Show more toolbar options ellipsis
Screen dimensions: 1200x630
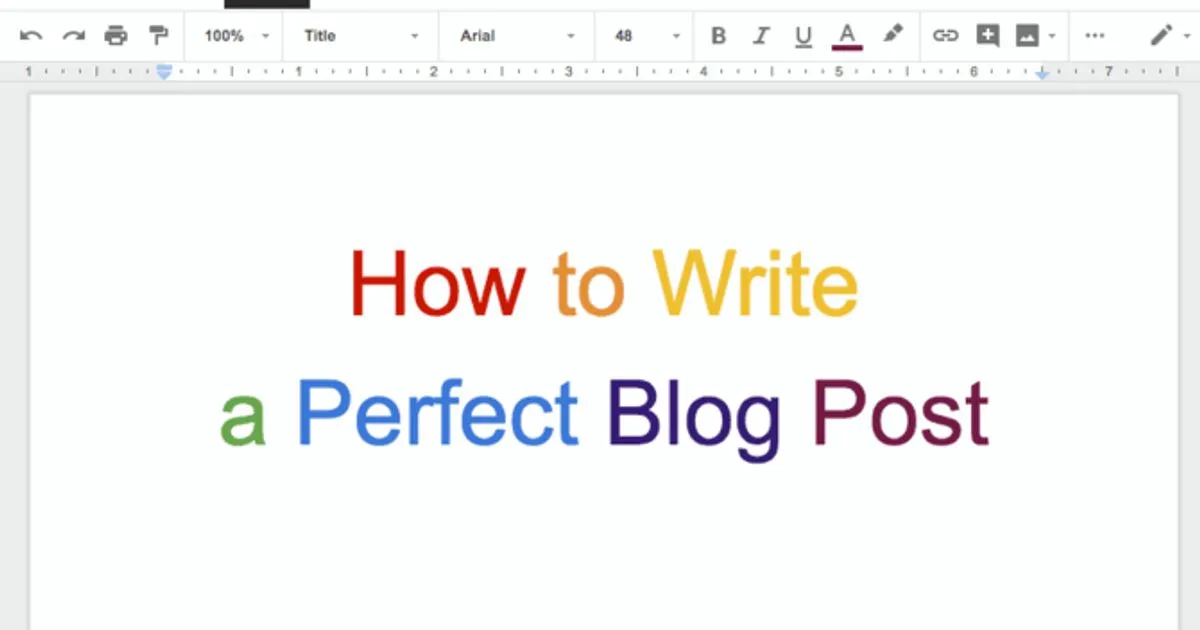point(1095,36)
